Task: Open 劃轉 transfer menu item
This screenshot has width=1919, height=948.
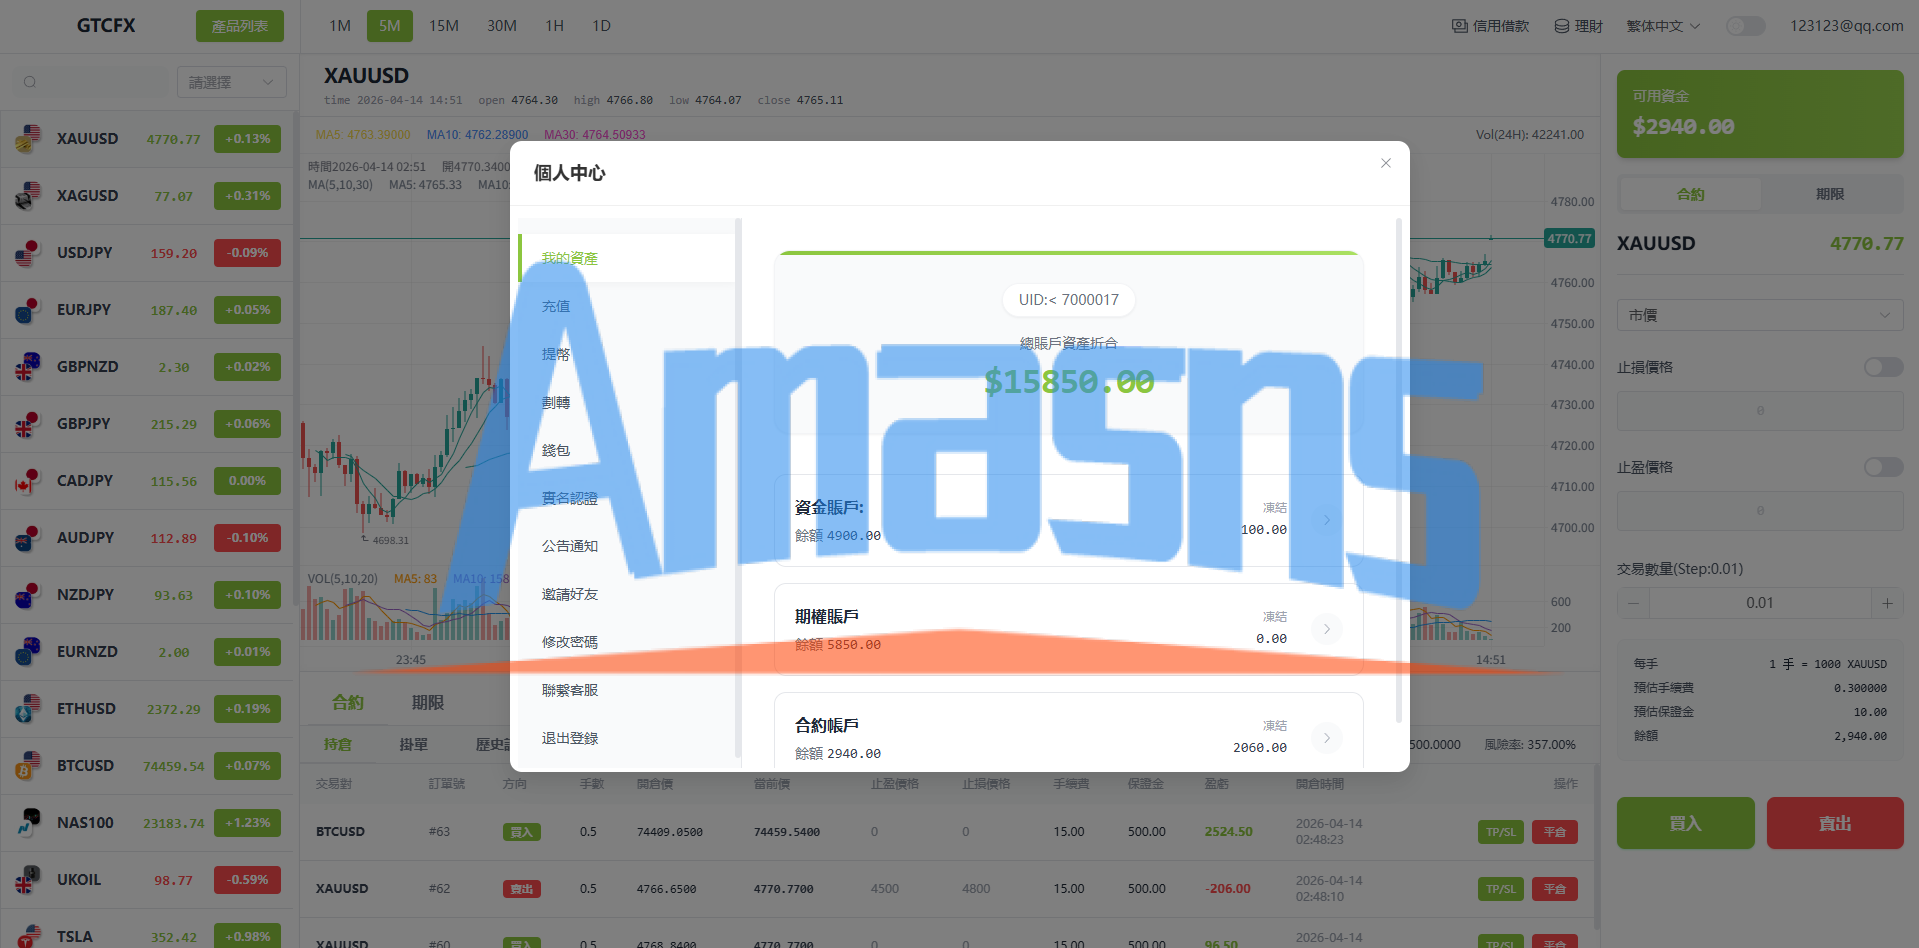Action: pyautogui.click(x=628, y=402)
